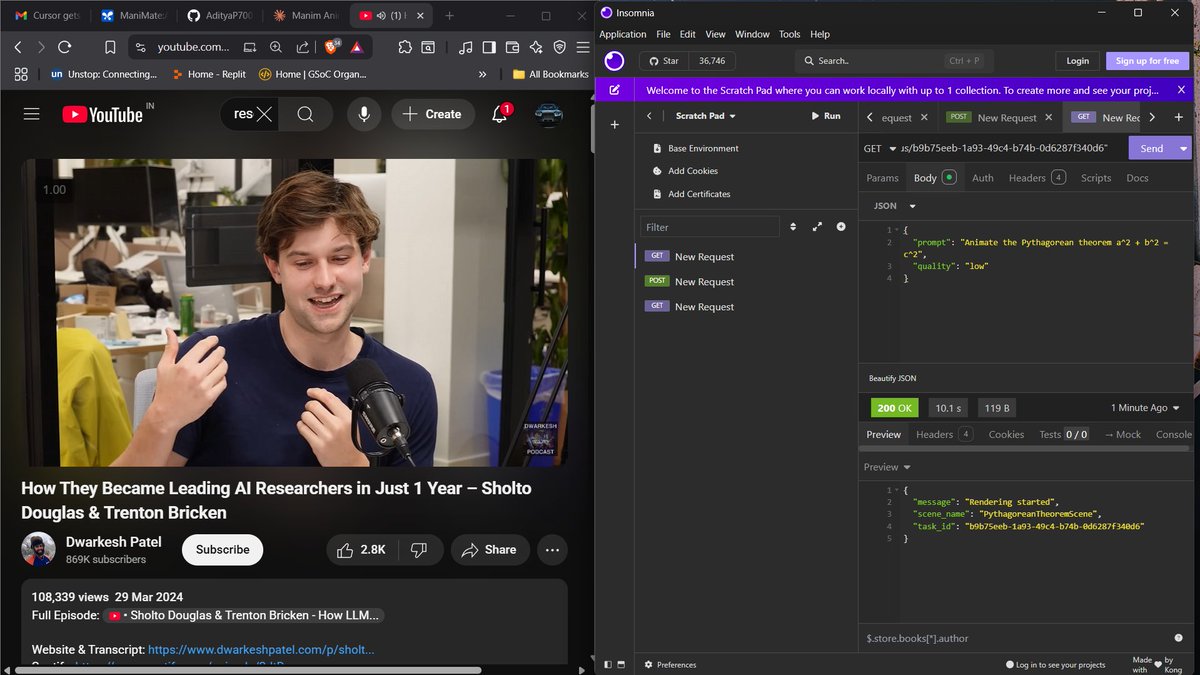Open the YouTube account avatar menu
Viewport: 1200px width, 675px height.
tap(548, 114)
